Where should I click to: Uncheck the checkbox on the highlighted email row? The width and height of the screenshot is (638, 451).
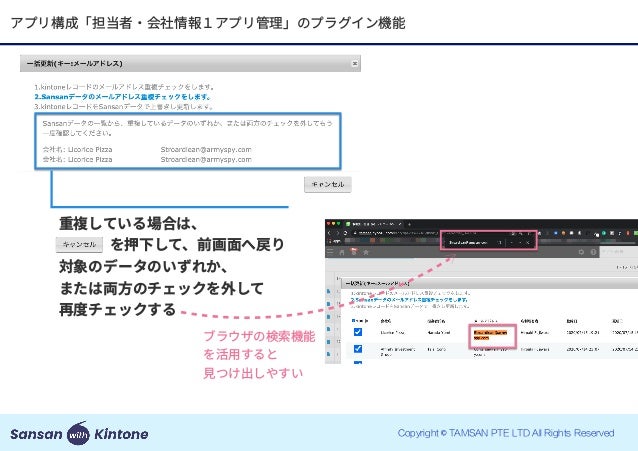[x=358, y=332]
